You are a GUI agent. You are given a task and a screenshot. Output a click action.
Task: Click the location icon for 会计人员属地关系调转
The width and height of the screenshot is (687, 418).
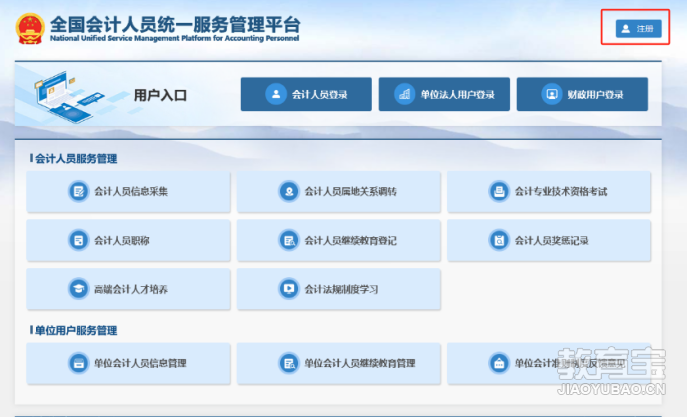coord(289,191)
